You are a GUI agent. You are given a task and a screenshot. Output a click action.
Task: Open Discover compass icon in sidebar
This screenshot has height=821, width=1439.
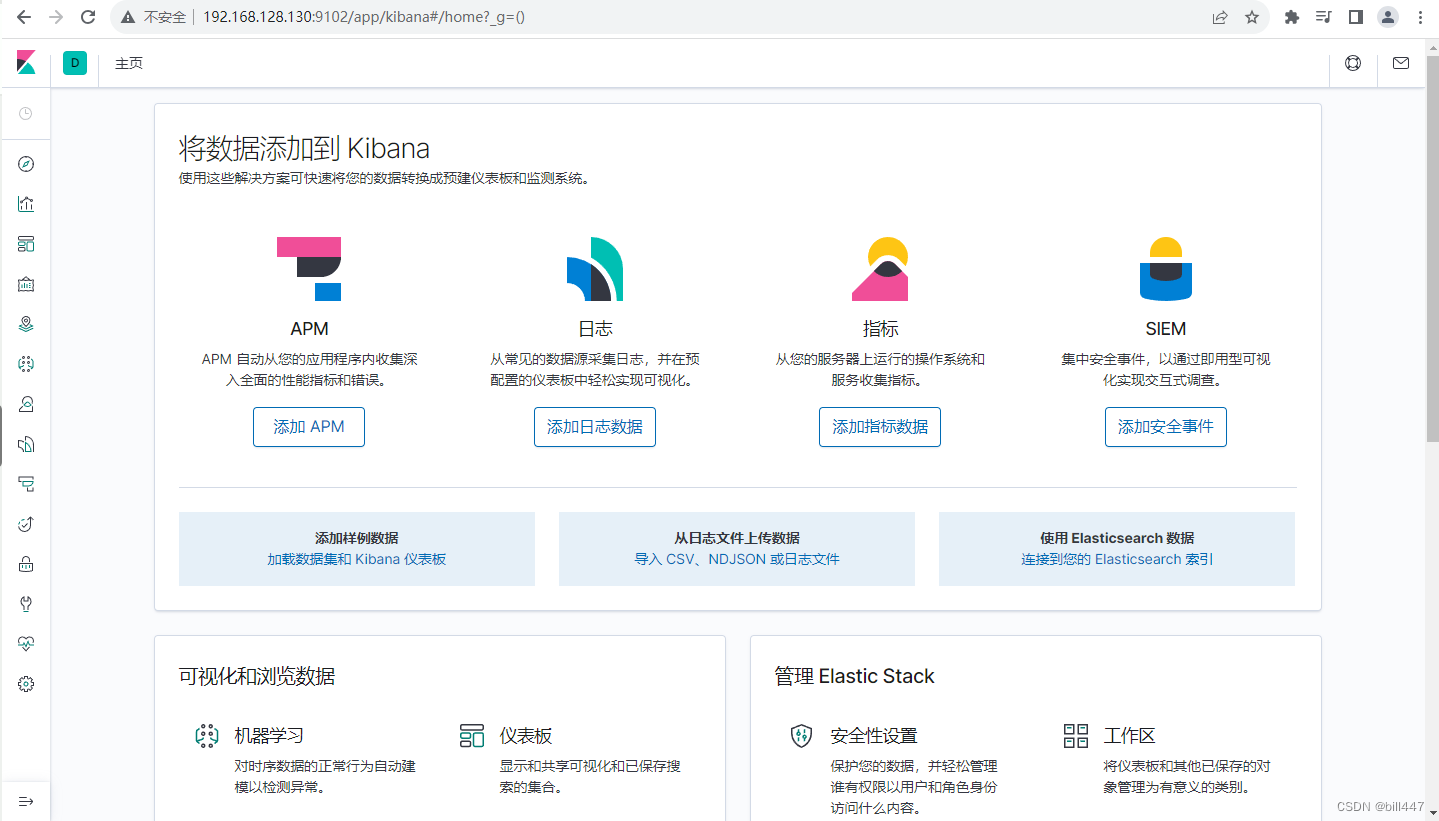pyautogui.click(x=26, y=164)
